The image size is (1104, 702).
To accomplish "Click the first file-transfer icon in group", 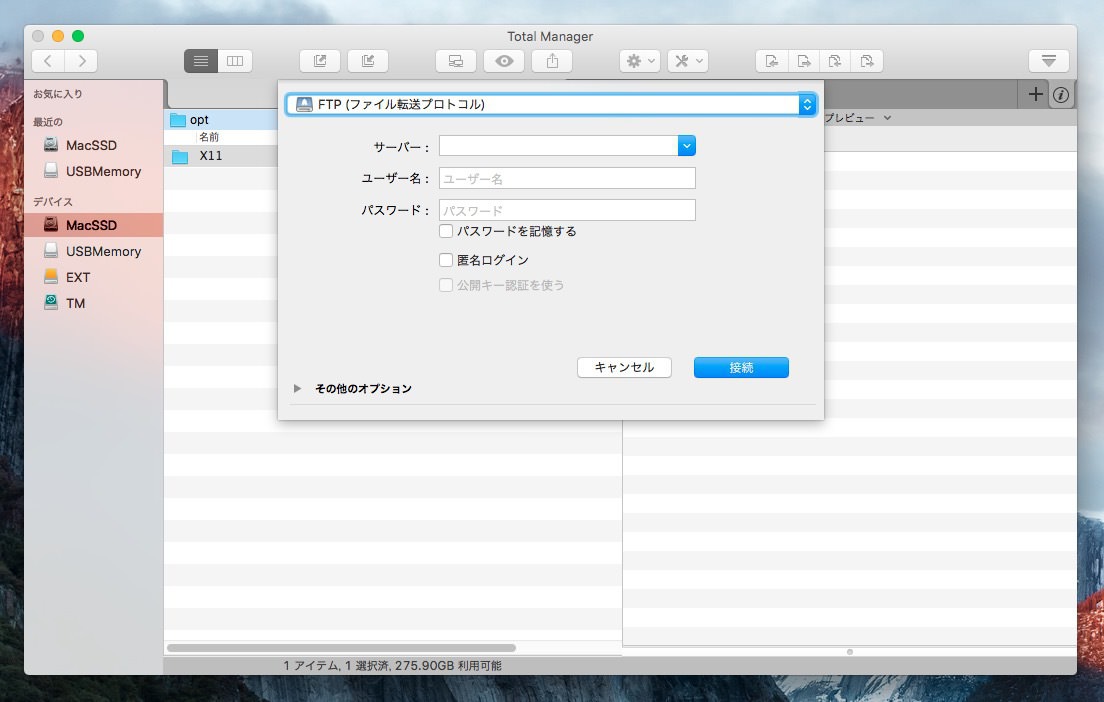I will [772, 61].
